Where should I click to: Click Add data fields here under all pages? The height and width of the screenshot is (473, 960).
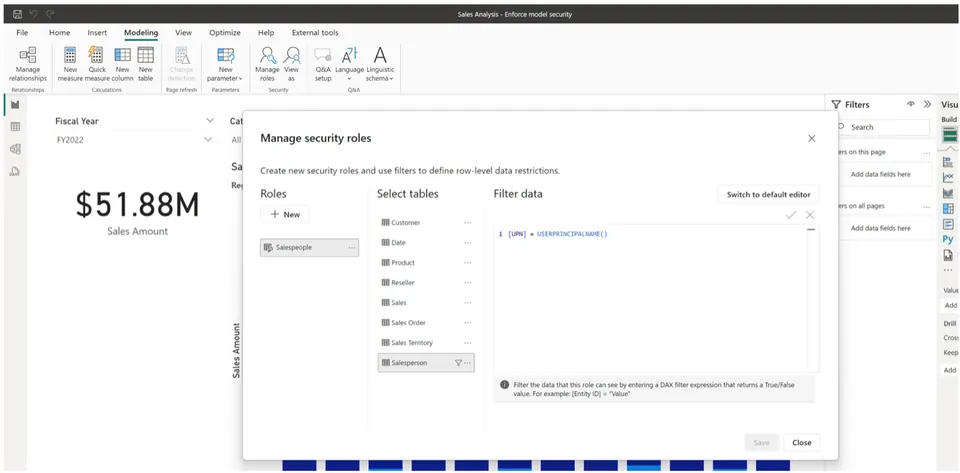pyautogui.click(x=880, y=228)
